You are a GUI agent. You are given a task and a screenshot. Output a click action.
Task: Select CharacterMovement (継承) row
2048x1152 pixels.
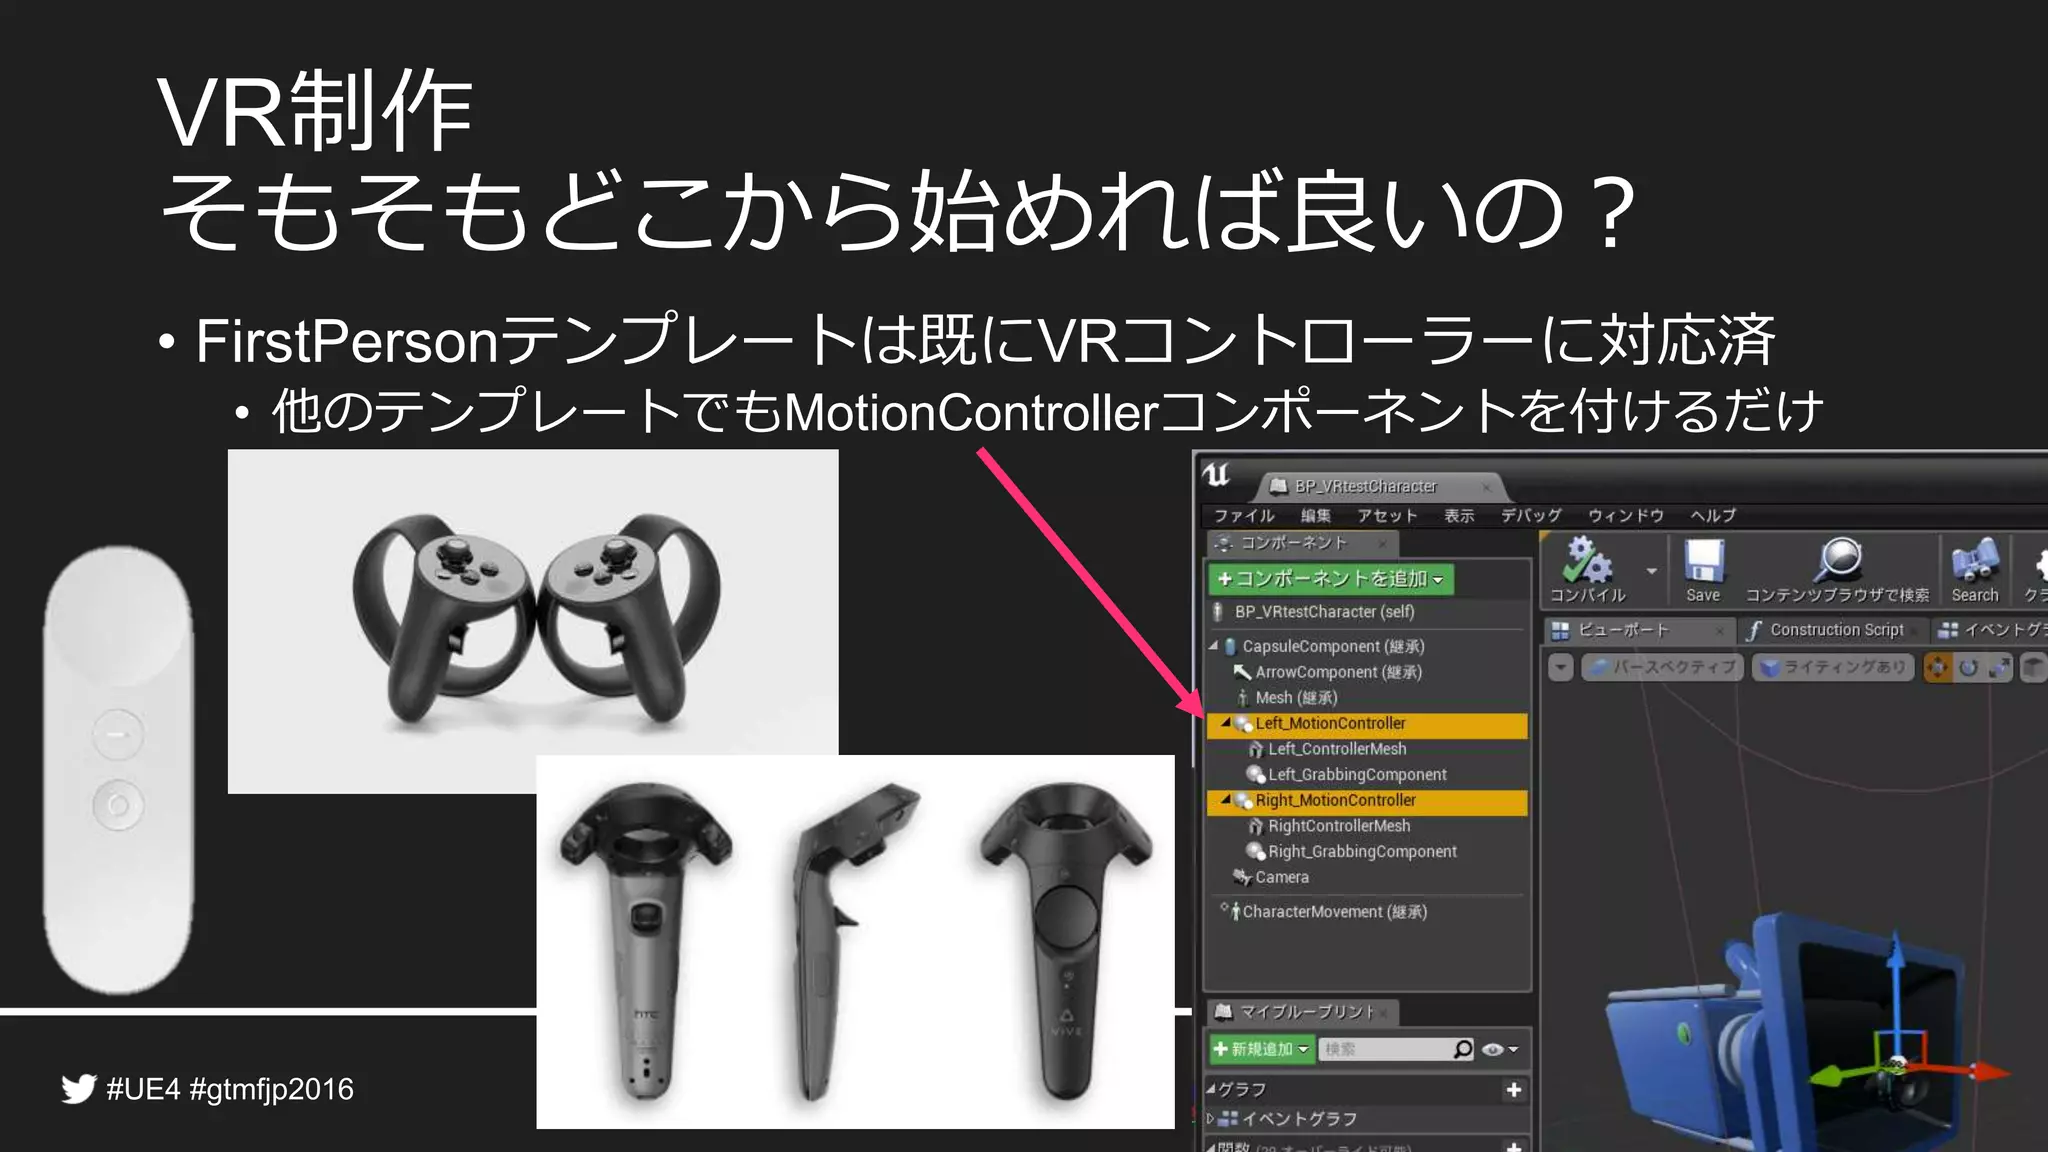click(x=1367, y=911)
